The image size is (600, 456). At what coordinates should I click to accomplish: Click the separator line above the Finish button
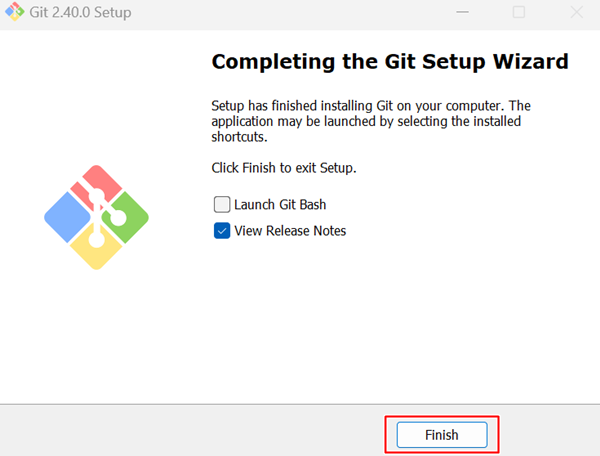300,404
